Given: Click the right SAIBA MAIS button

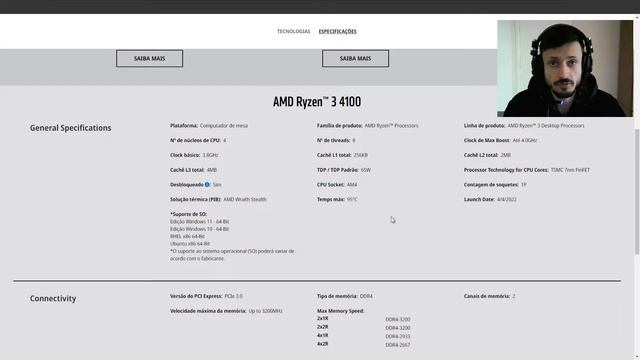Looking at the screenshot, I should [355, 58].
